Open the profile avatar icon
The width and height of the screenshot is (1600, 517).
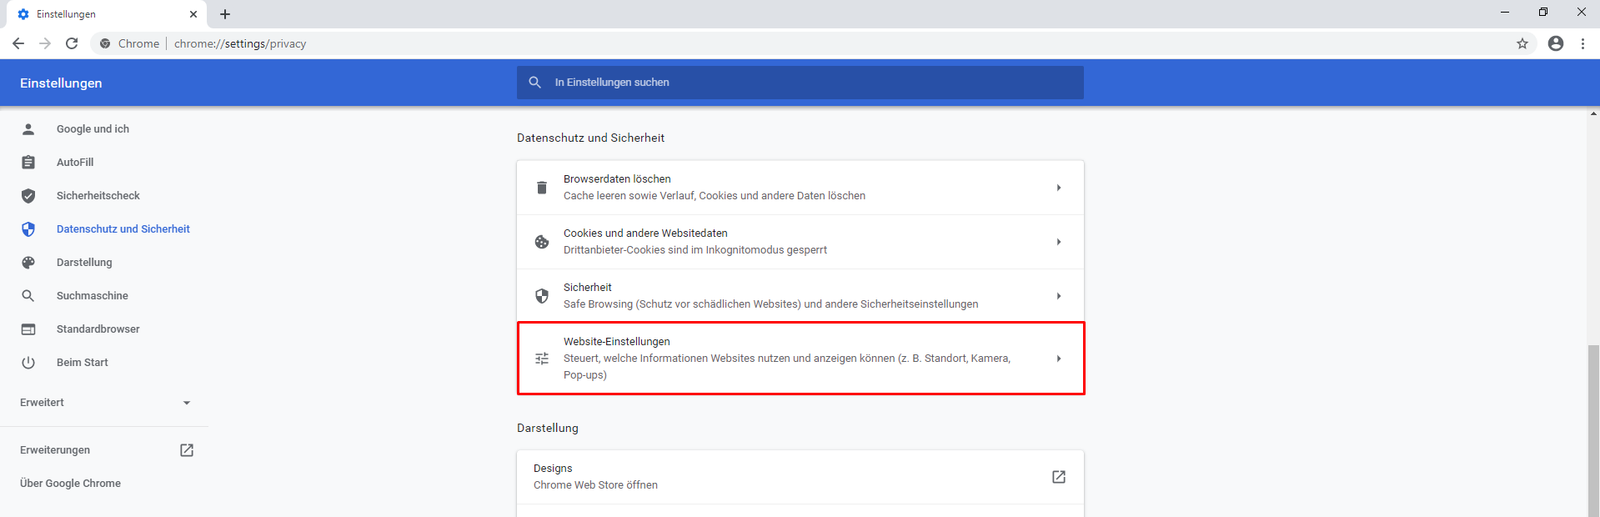[x=1555, y=44]
